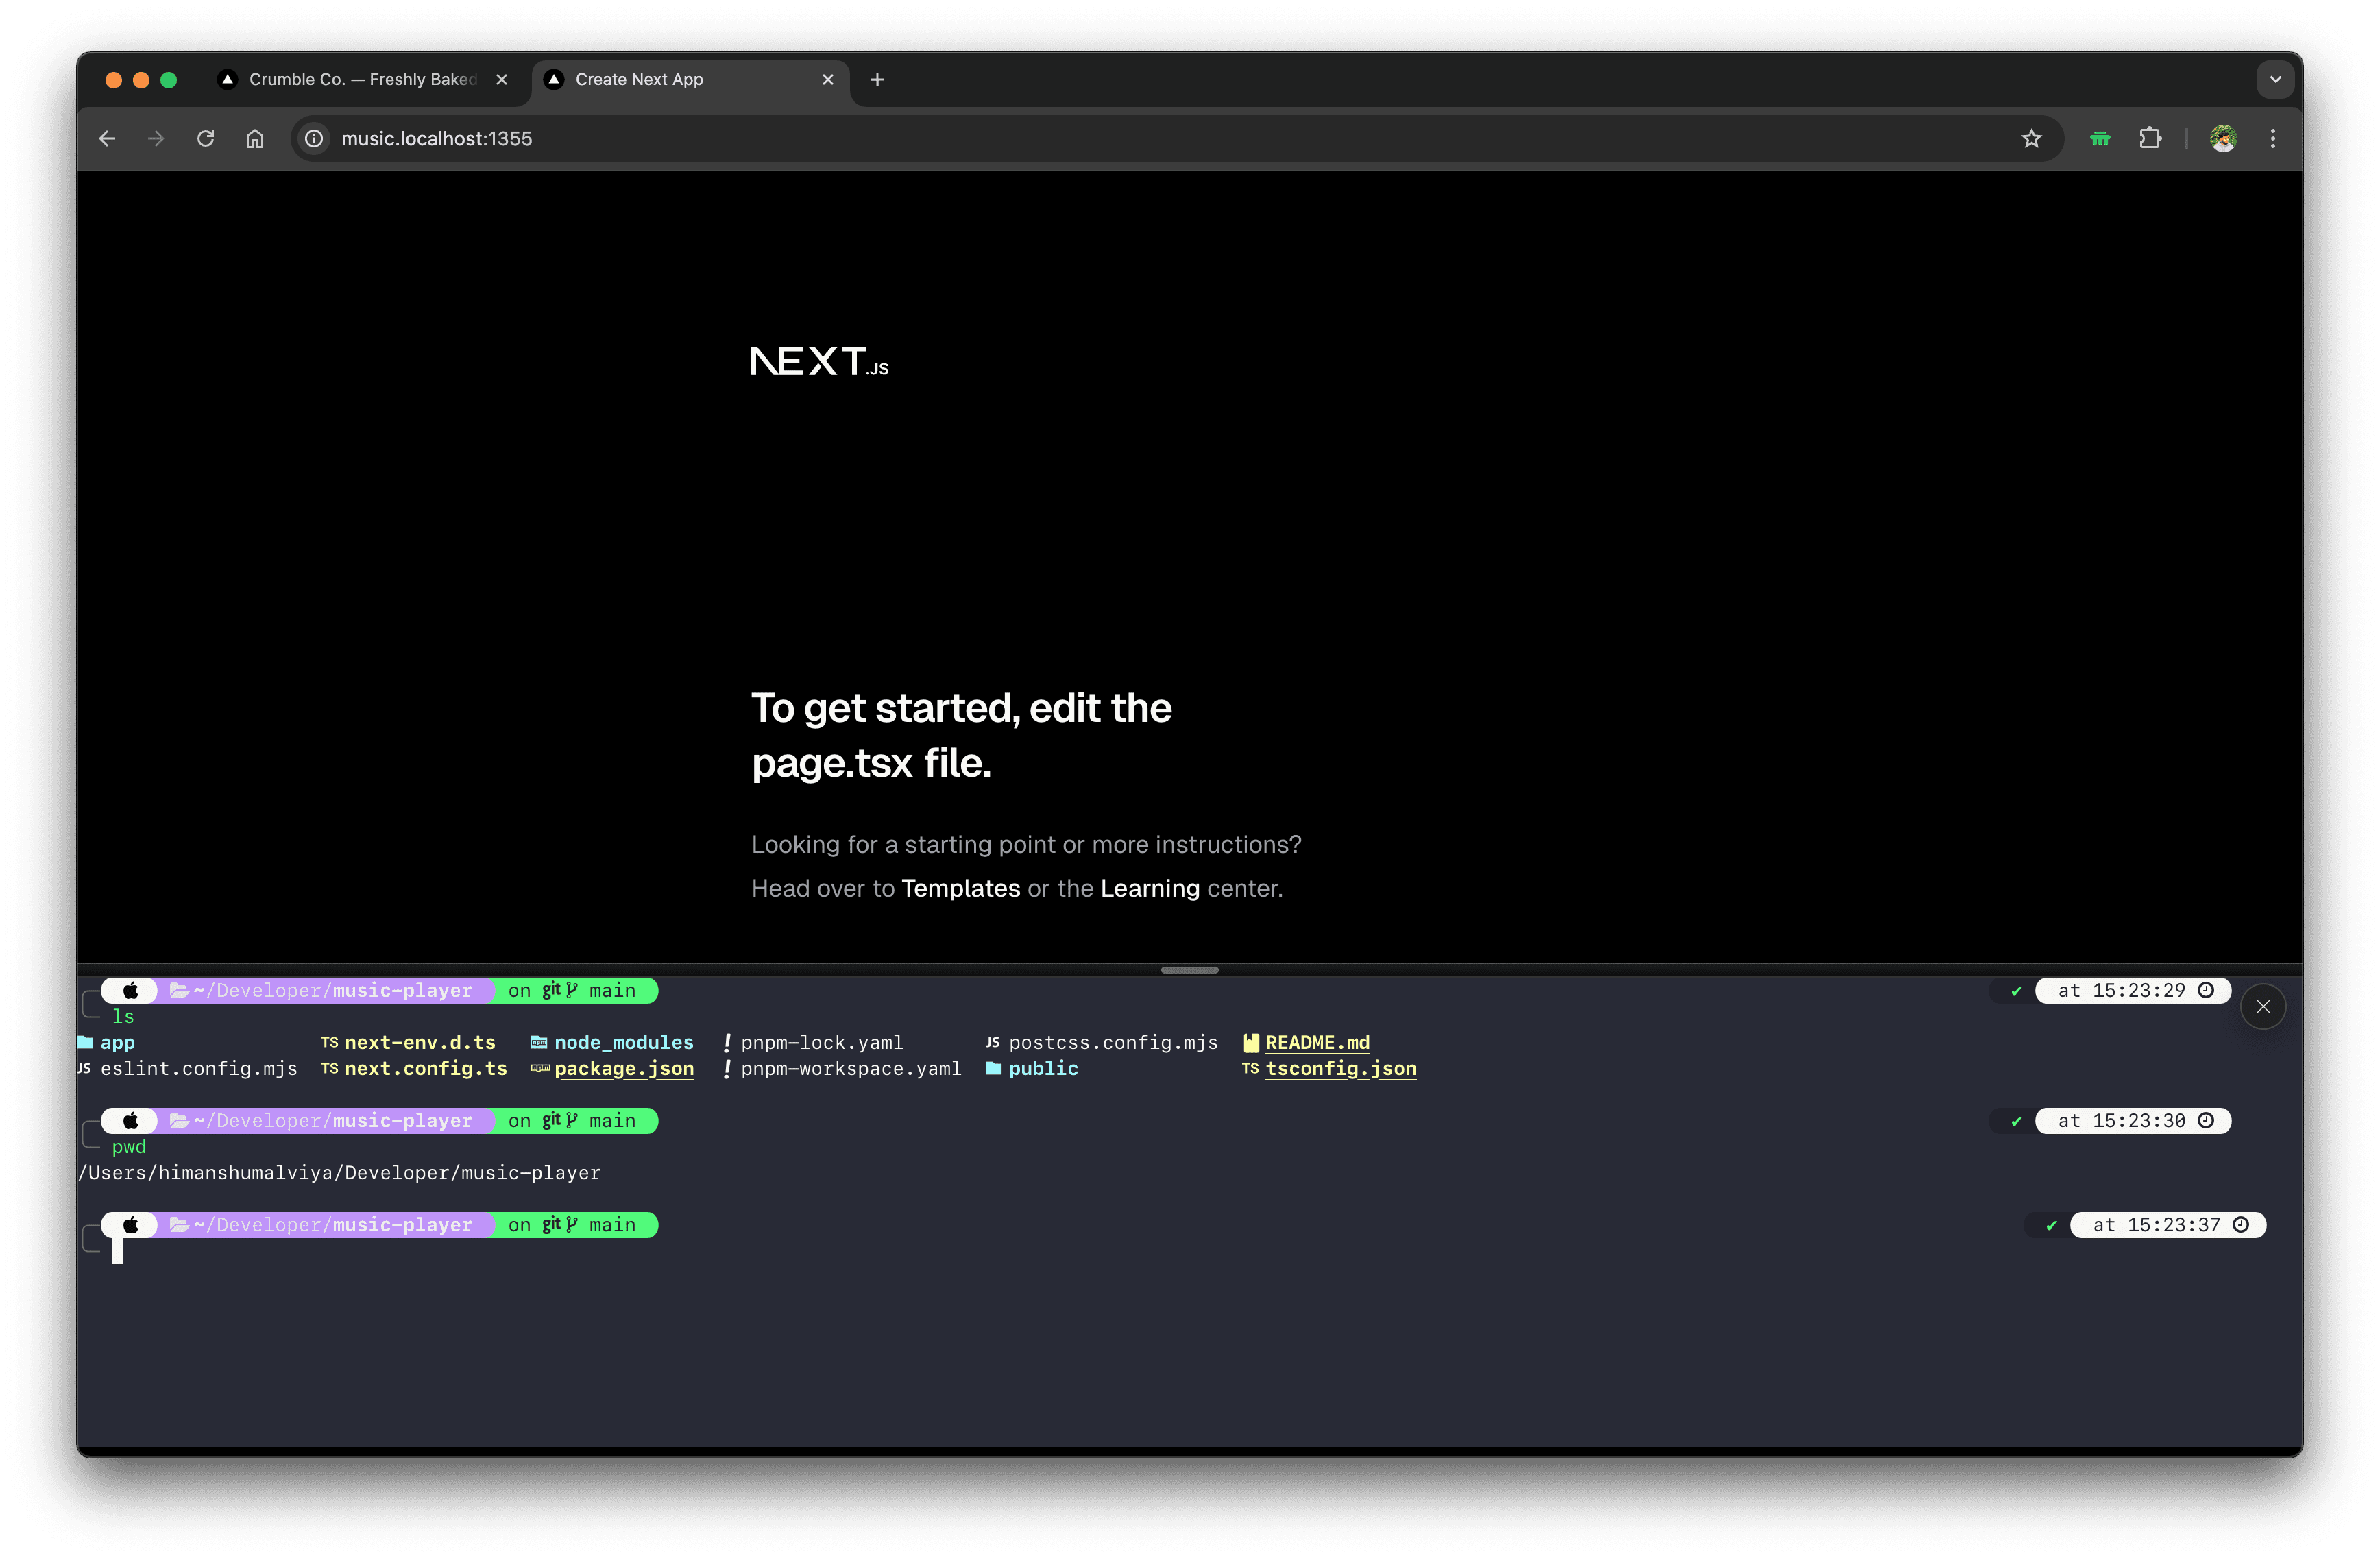Click the green checkmark on the pwd command block
2380x1559 pixels.
coord(2017,1121)
